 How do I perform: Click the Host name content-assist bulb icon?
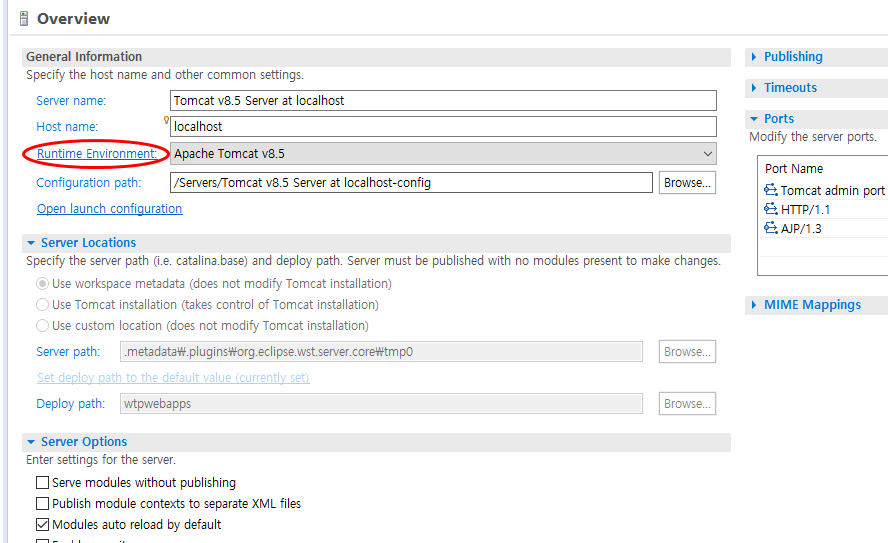(166, 120)
